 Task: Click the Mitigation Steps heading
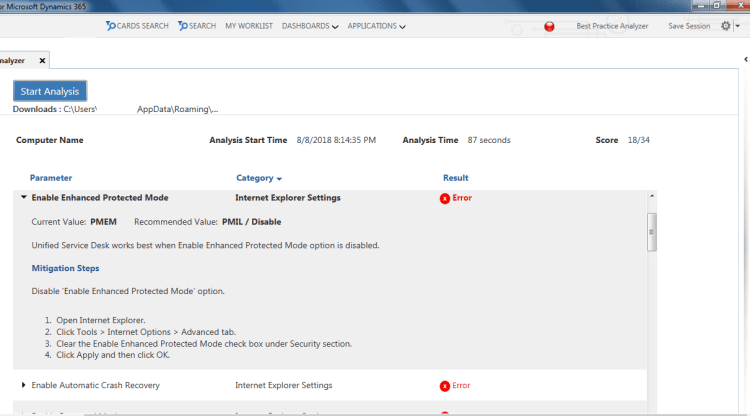[x=66, y=268]
